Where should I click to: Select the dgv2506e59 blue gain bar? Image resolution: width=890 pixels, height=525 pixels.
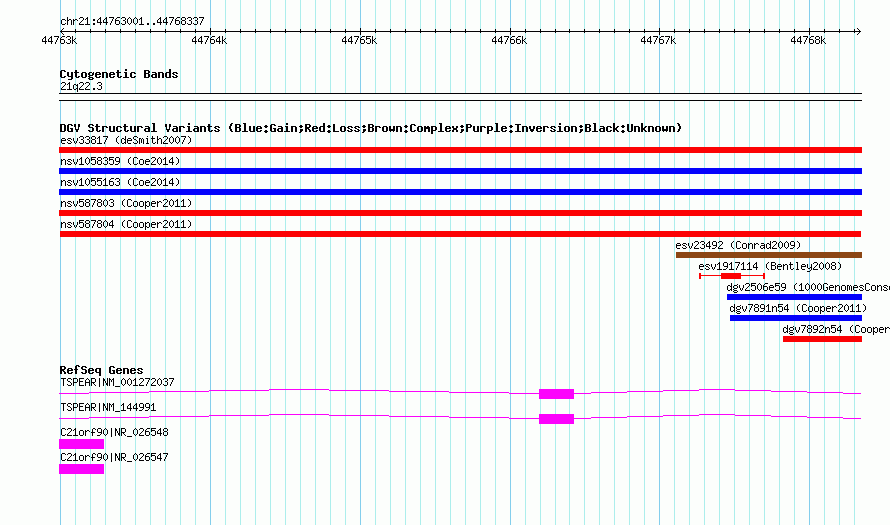click(x=794, y=297)
